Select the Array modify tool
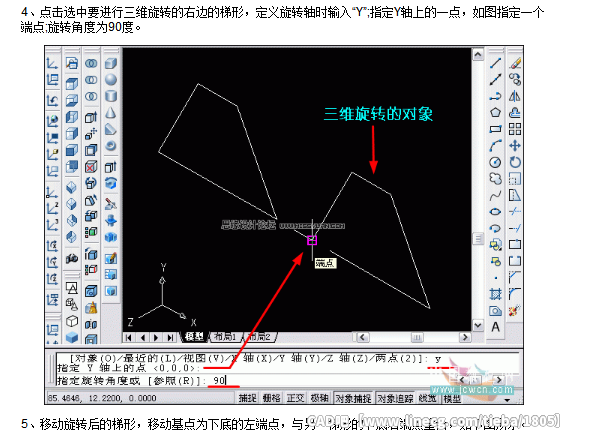Viewport: 594px width, 440px height. [x=515, y=129]
